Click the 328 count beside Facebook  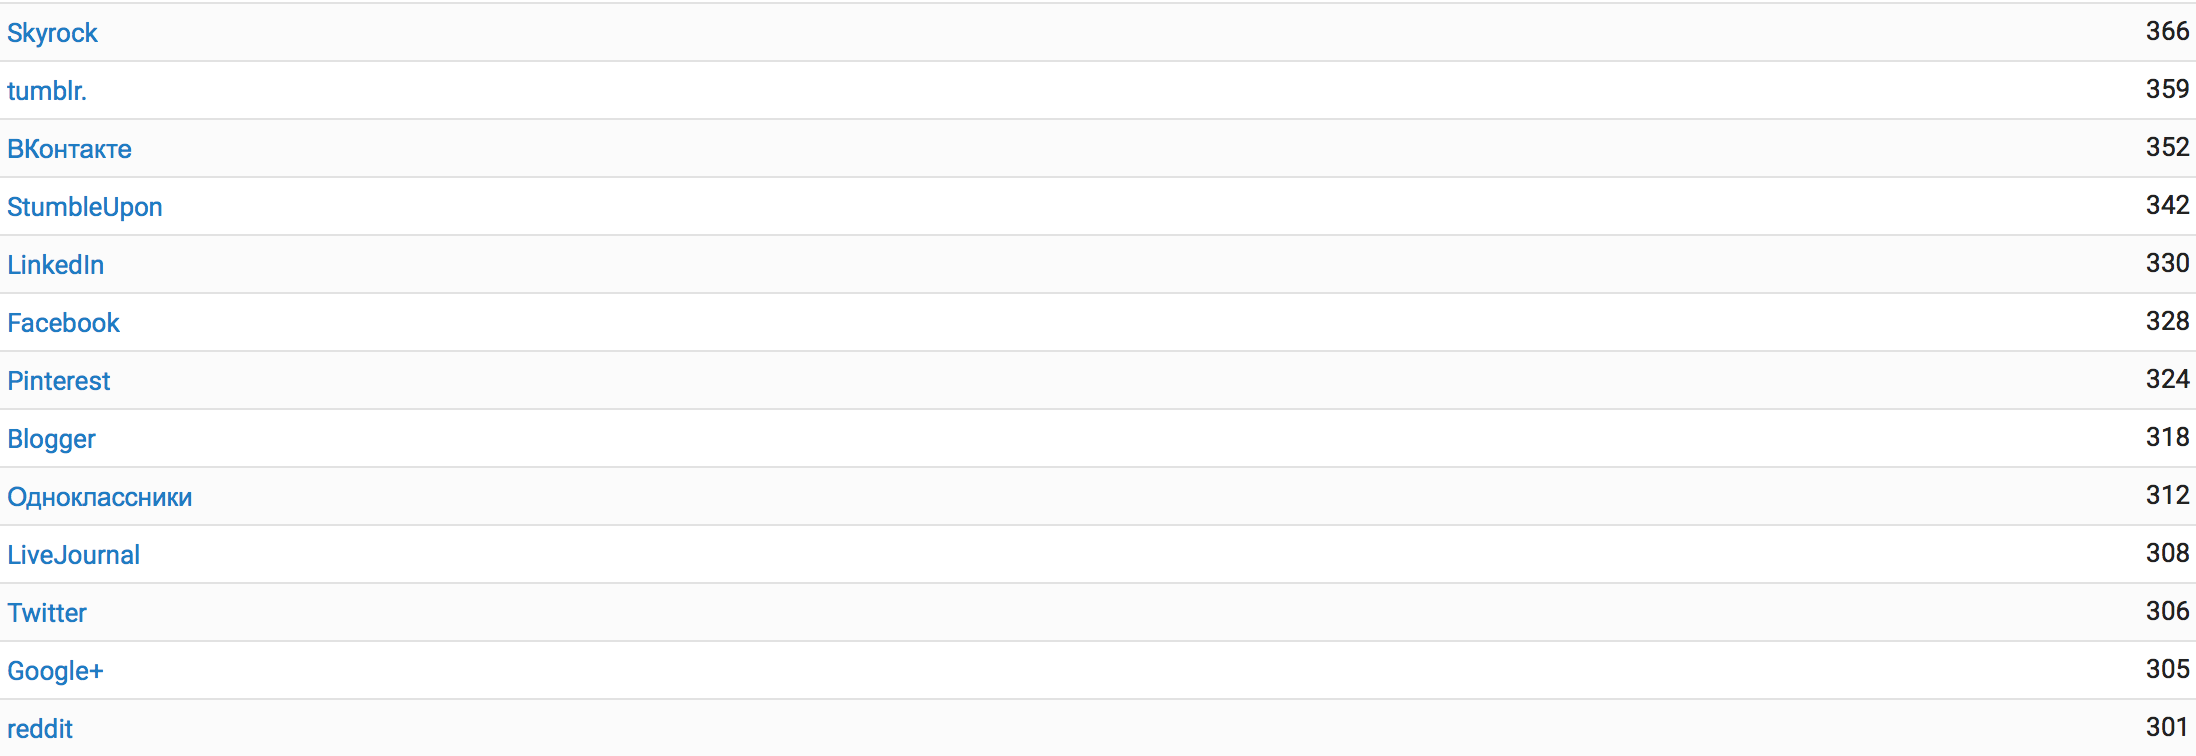coord(2167,321)
